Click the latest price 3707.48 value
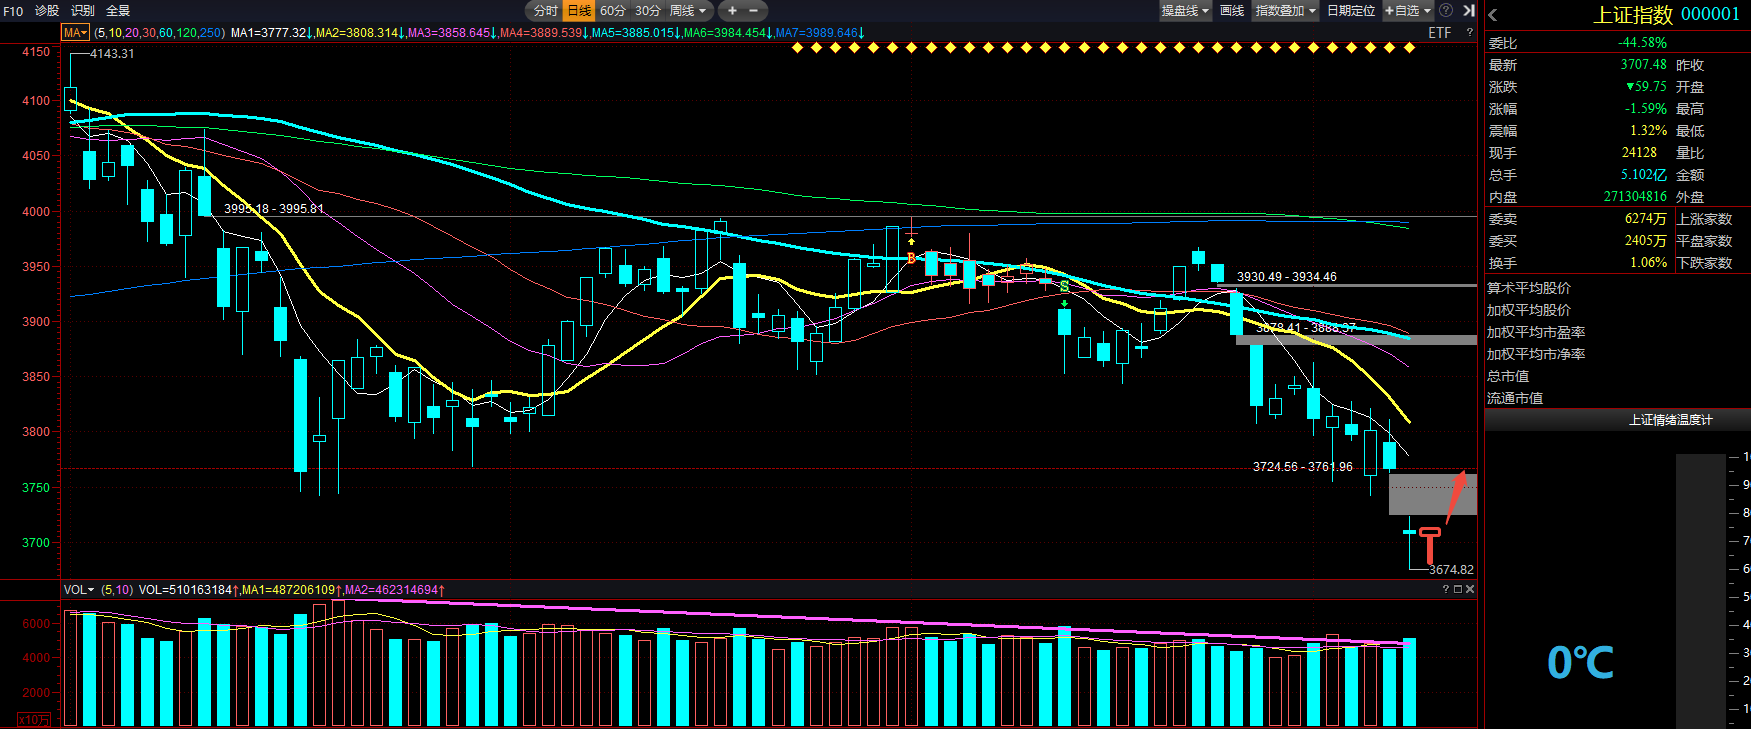 [x=1644, y=65]
